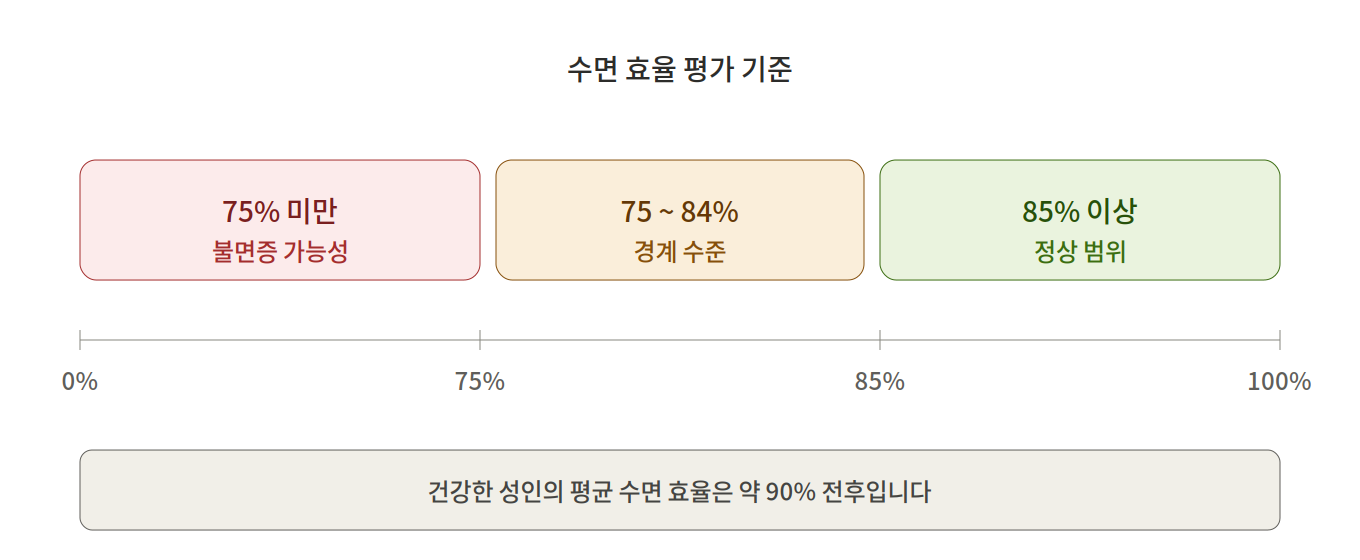Select the red 75% 미만 box
This screenshot has height=560, width=1360.
pos(280,220)
